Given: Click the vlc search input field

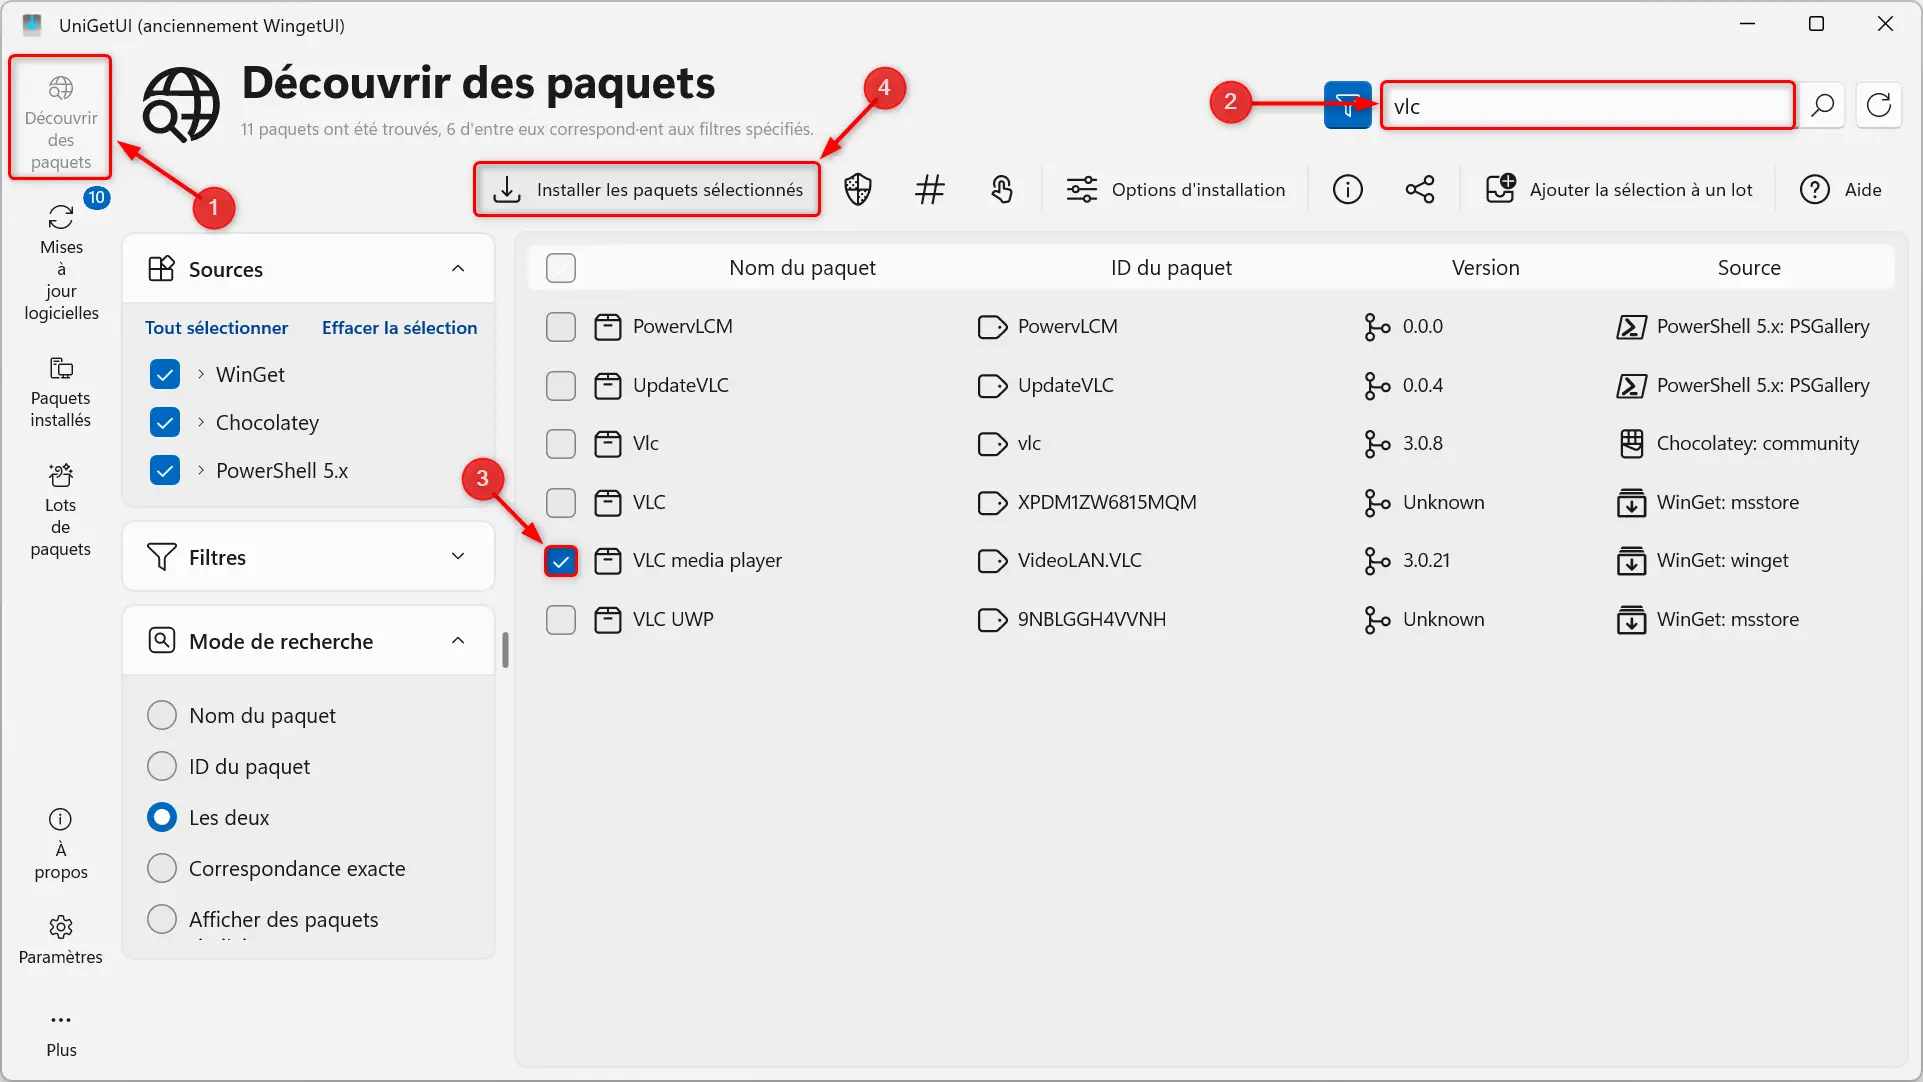Looking at the screenshot, I should pyautogui.click(x=1587, y=105).
